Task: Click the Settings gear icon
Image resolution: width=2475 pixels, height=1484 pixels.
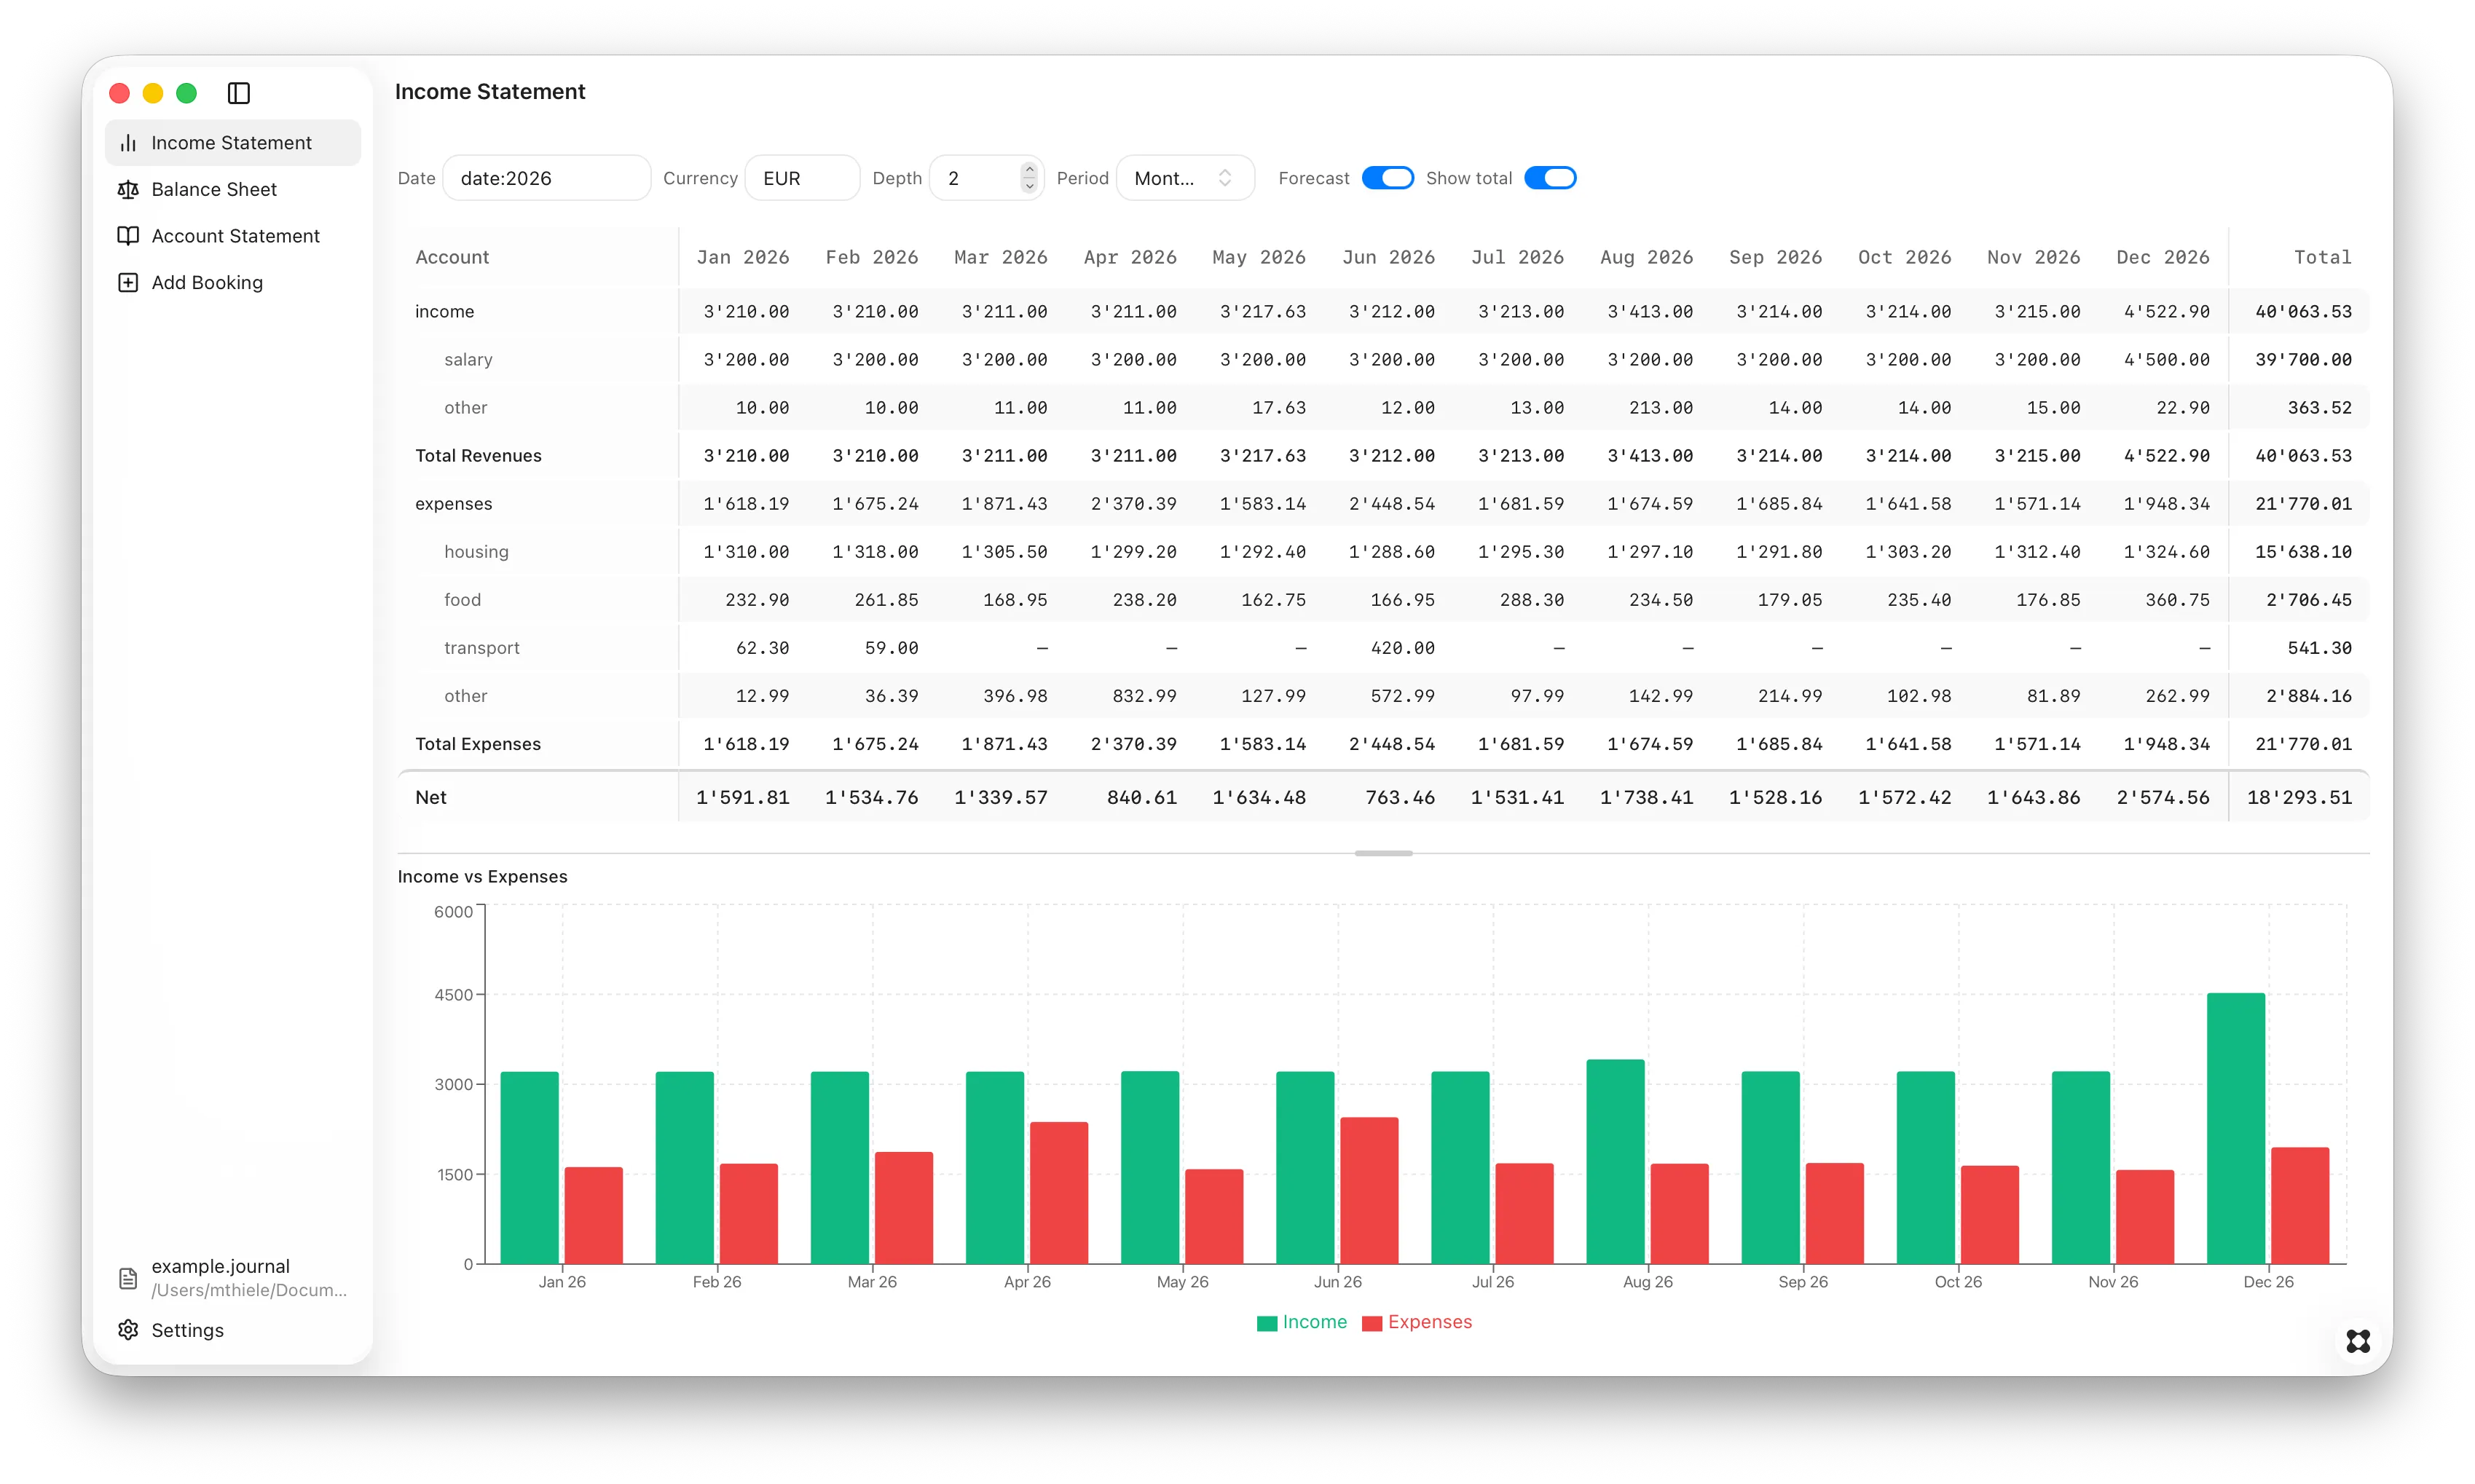Action: (x=128, y=1330)
